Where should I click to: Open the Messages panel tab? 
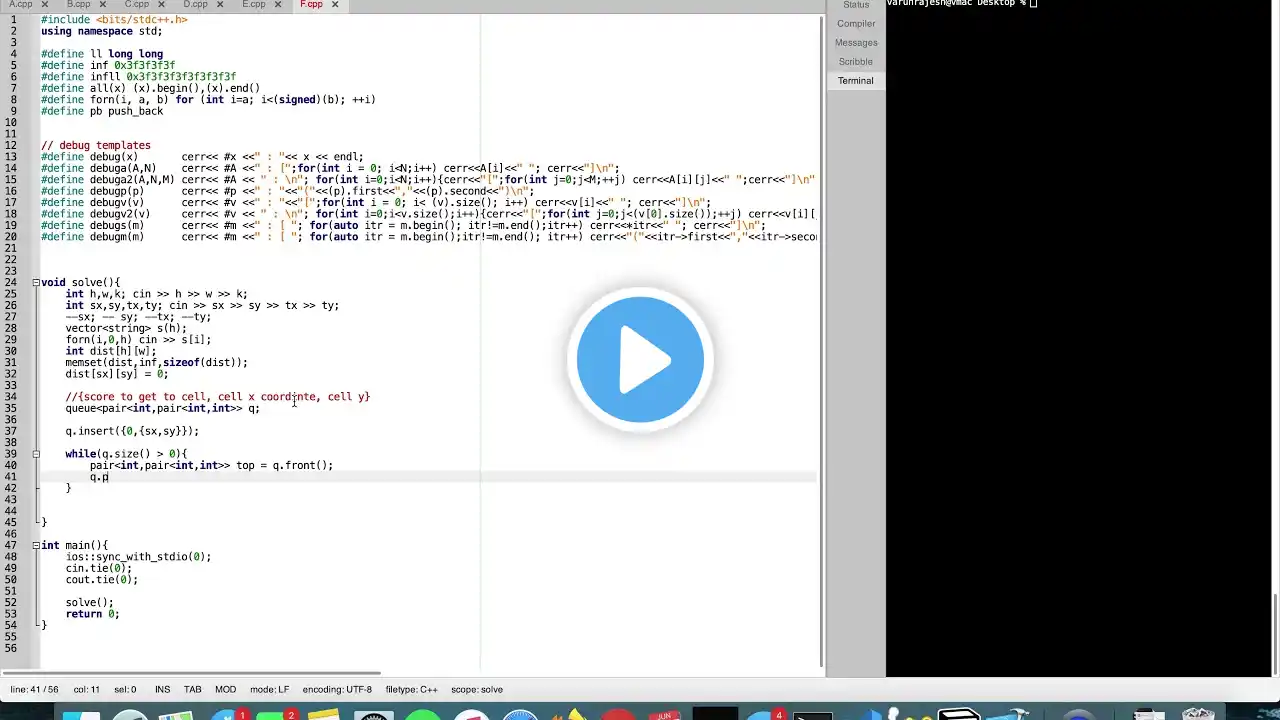856,42
